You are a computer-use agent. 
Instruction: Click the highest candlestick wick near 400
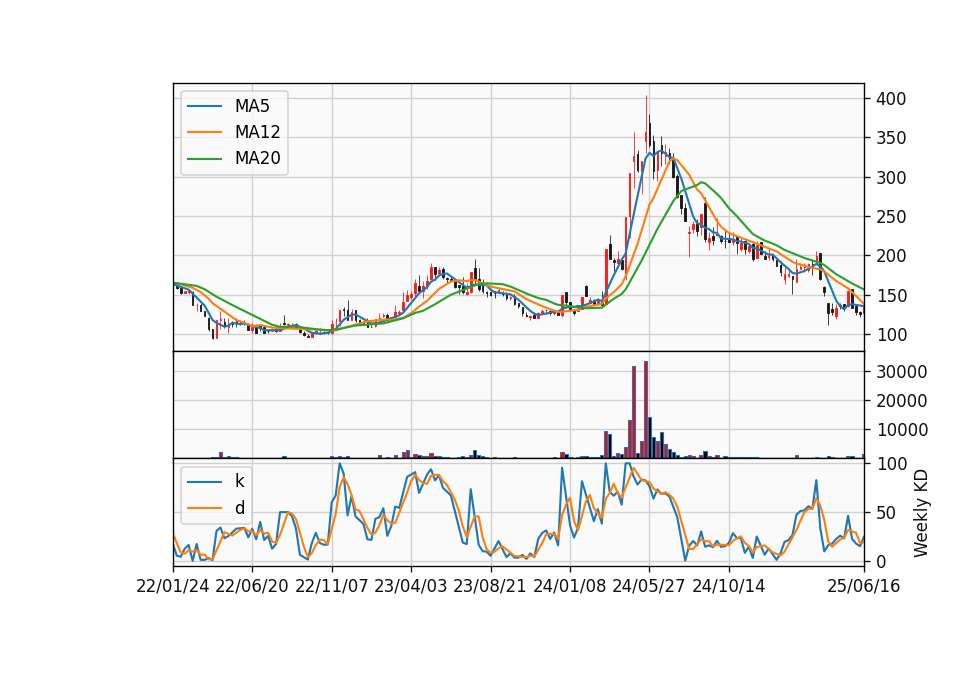[646, 113]
